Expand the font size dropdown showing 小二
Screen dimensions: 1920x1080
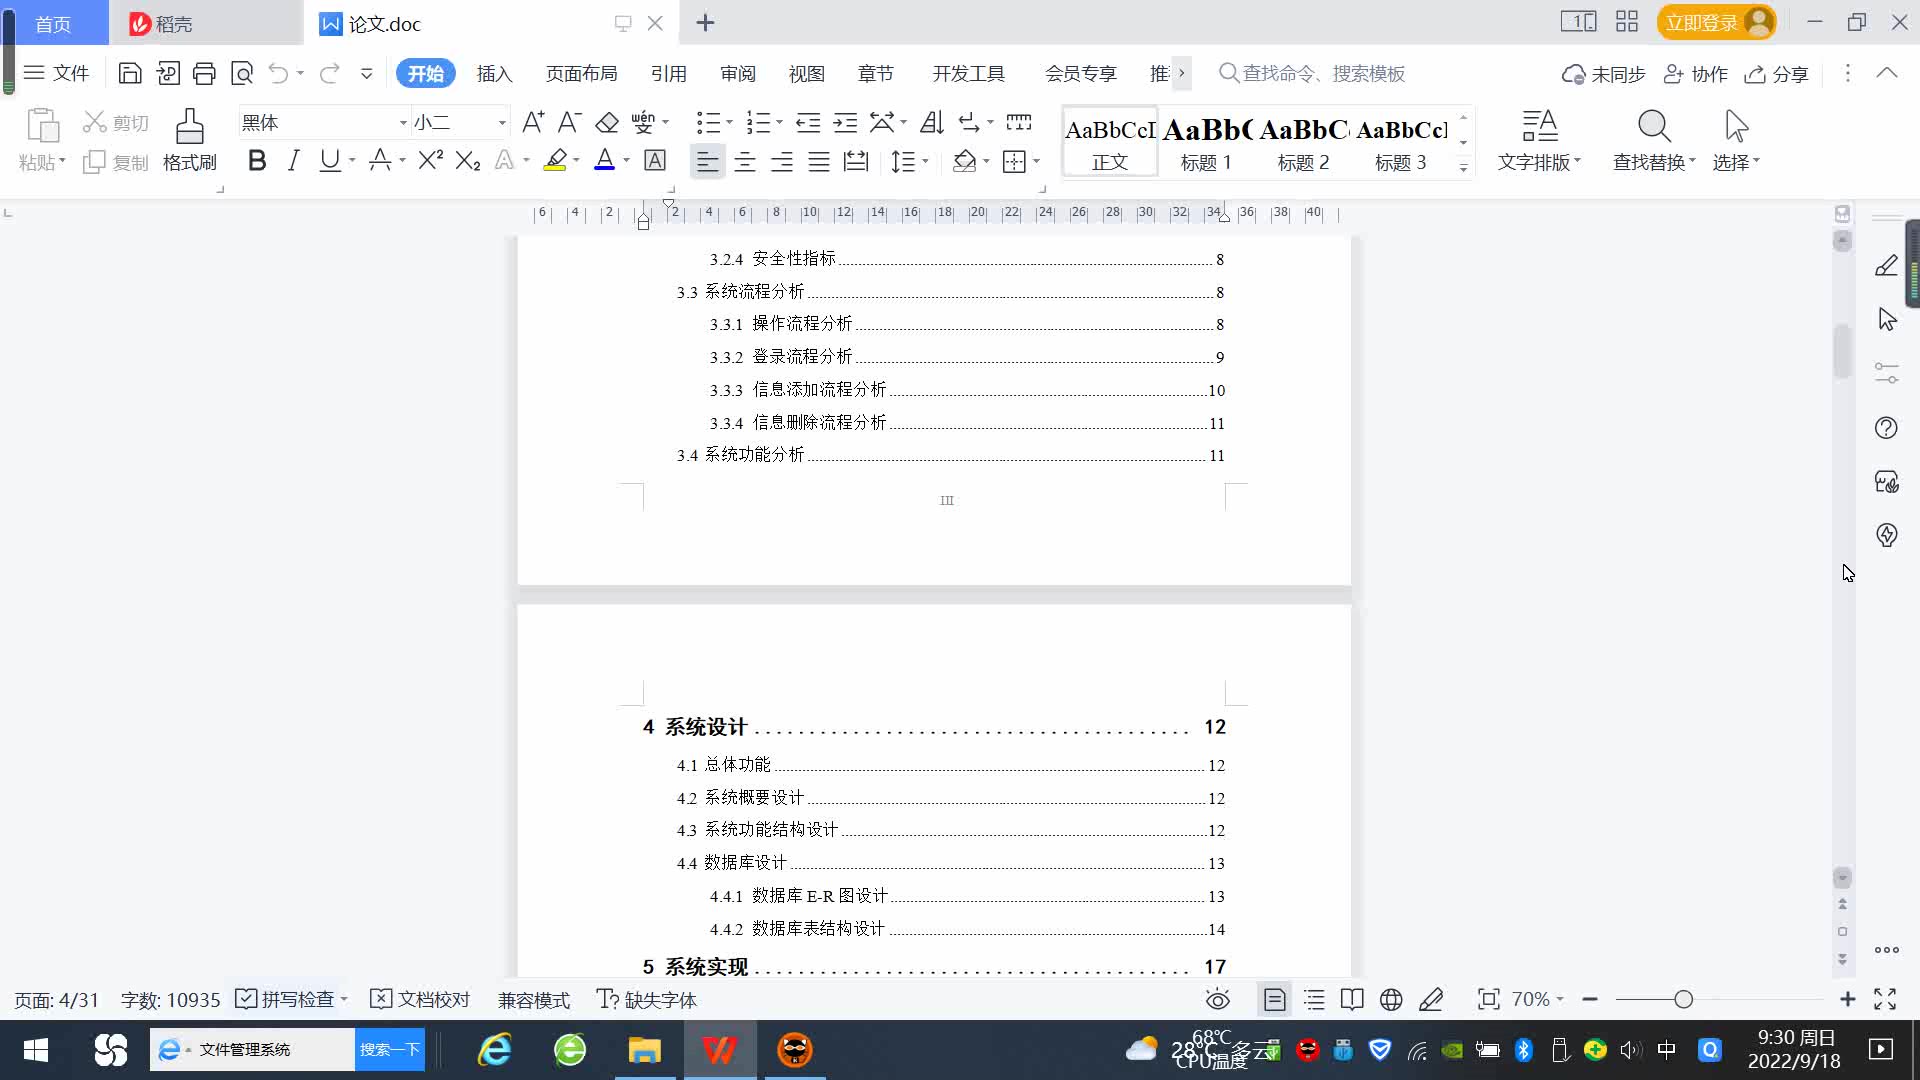[x=502, y=123]
